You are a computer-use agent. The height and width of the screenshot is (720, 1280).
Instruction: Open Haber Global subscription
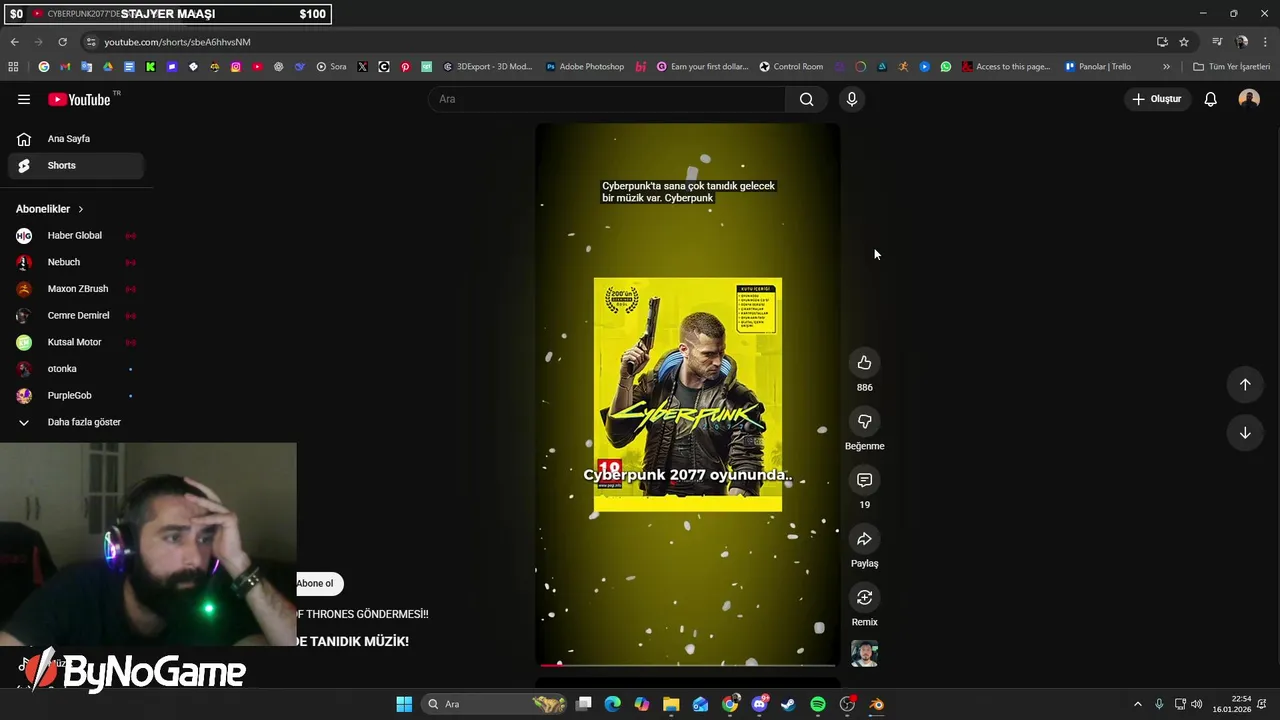(76, 236)
